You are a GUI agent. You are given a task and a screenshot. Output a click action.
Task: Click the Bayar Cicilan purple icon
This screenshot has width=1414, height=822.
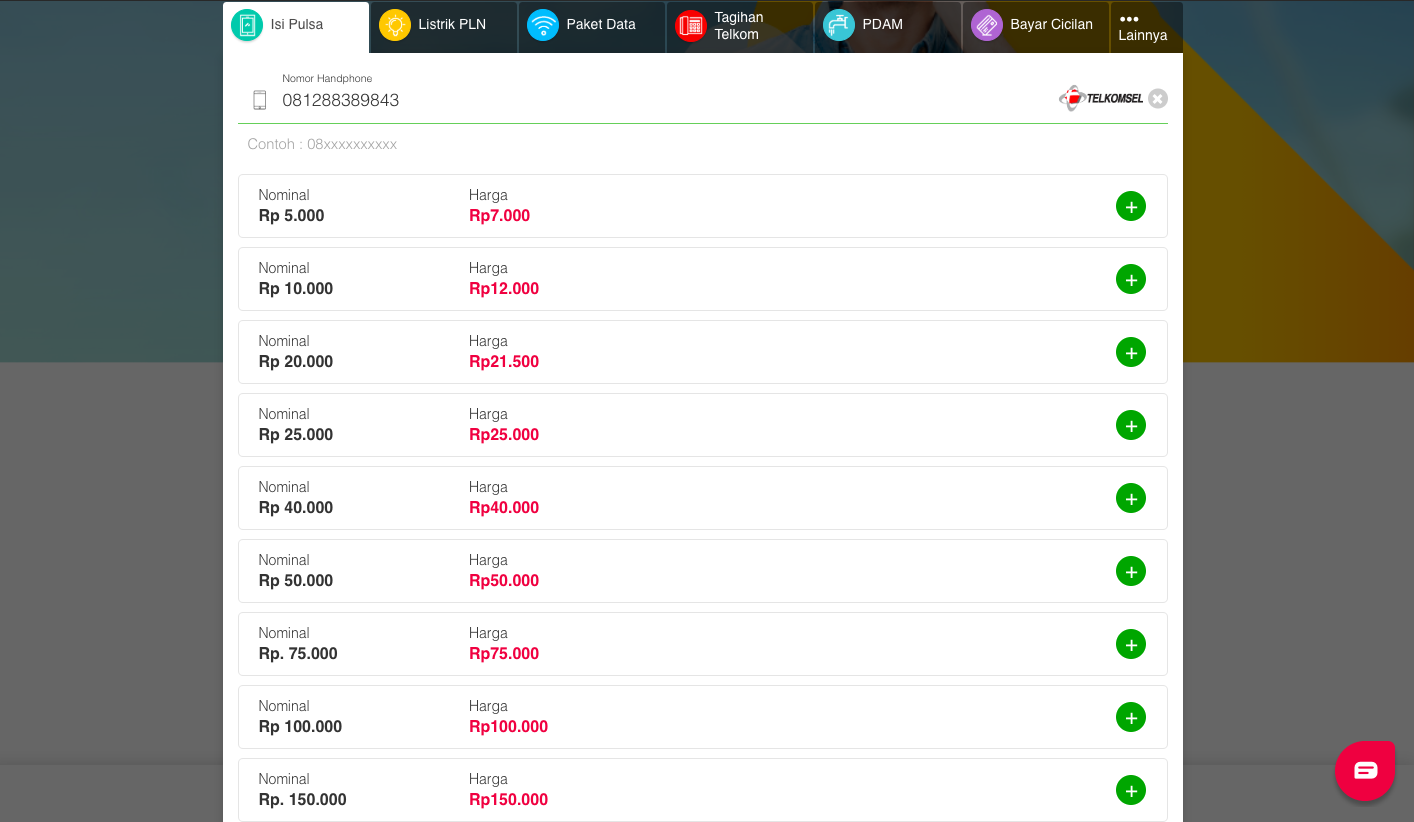click(987, 25)
